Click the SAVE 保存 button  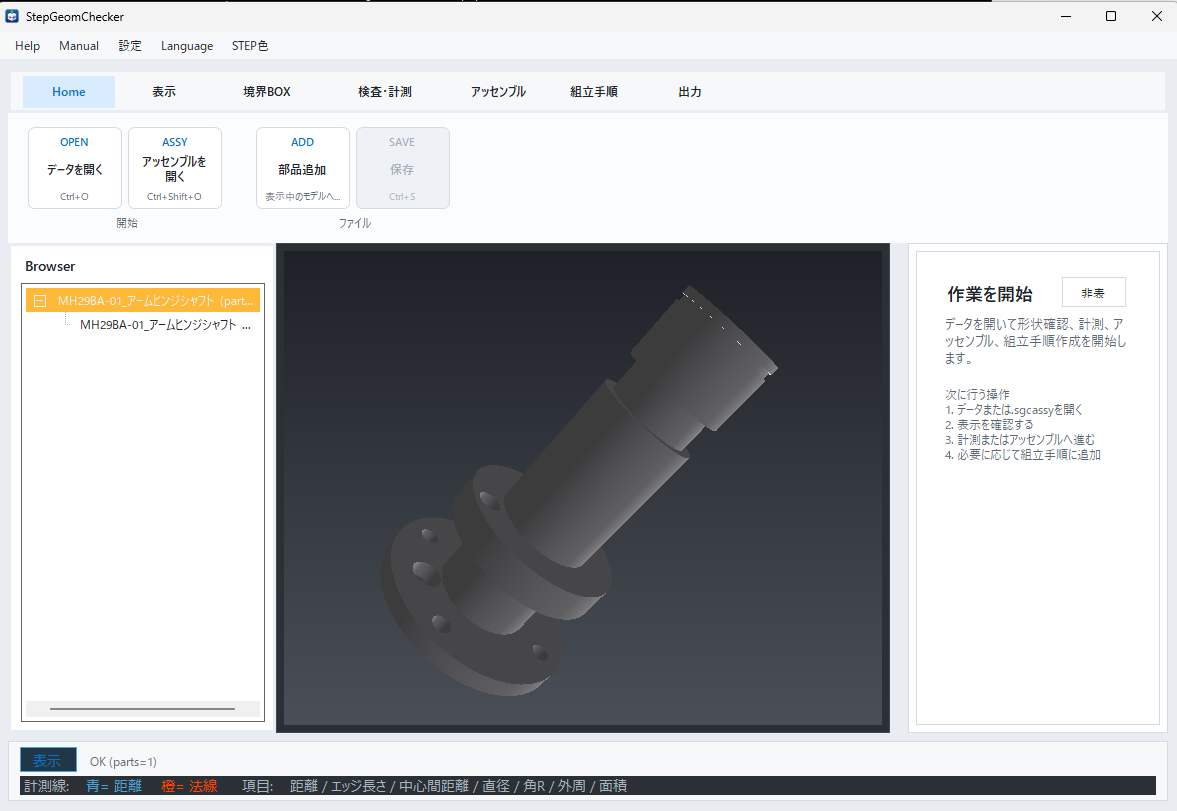[x=402, y=168]
